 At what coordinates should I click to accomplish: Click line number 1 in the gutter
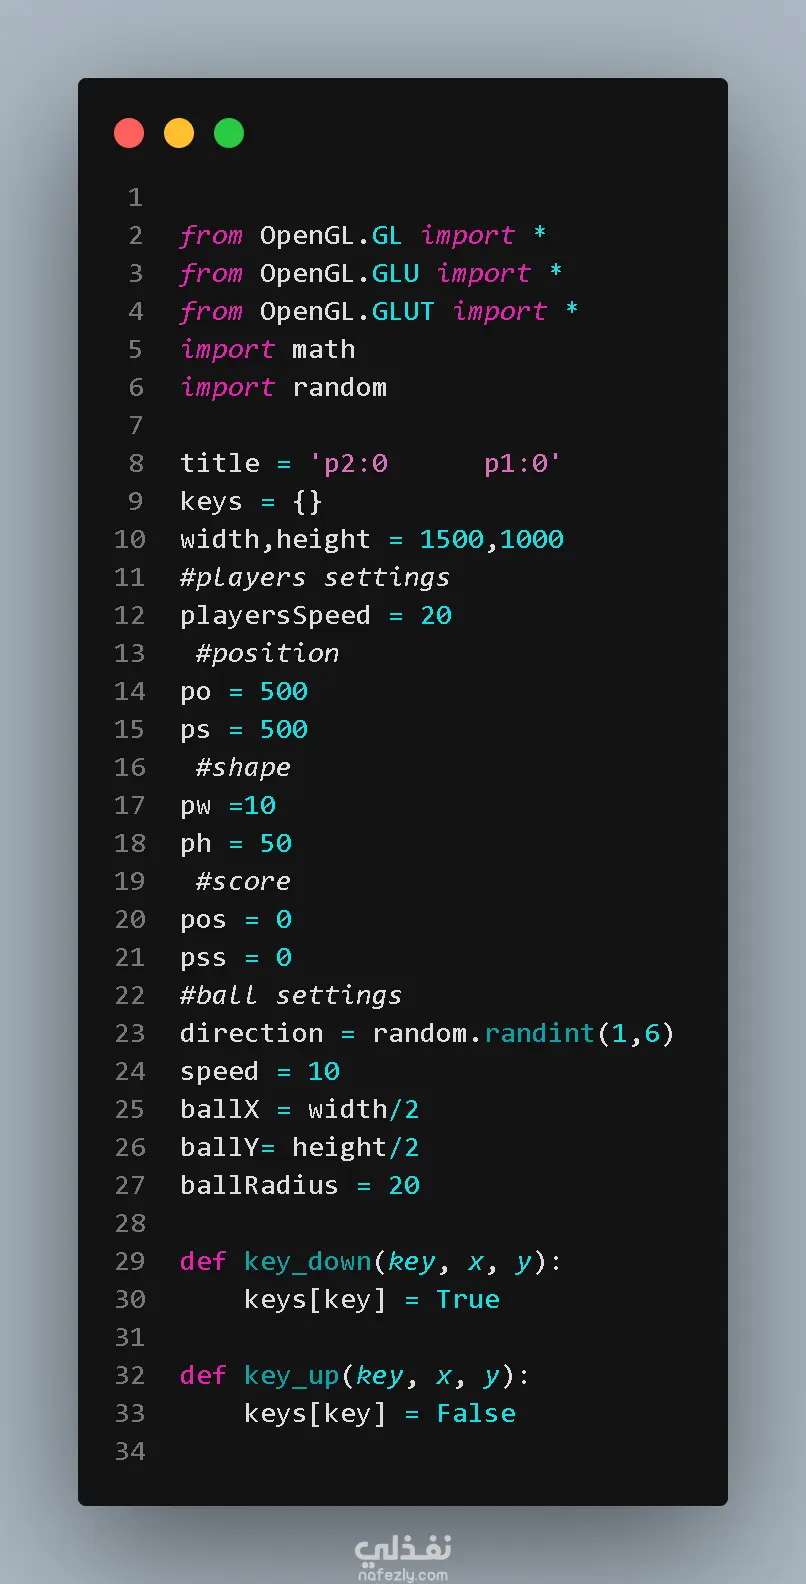click(135, 198)
